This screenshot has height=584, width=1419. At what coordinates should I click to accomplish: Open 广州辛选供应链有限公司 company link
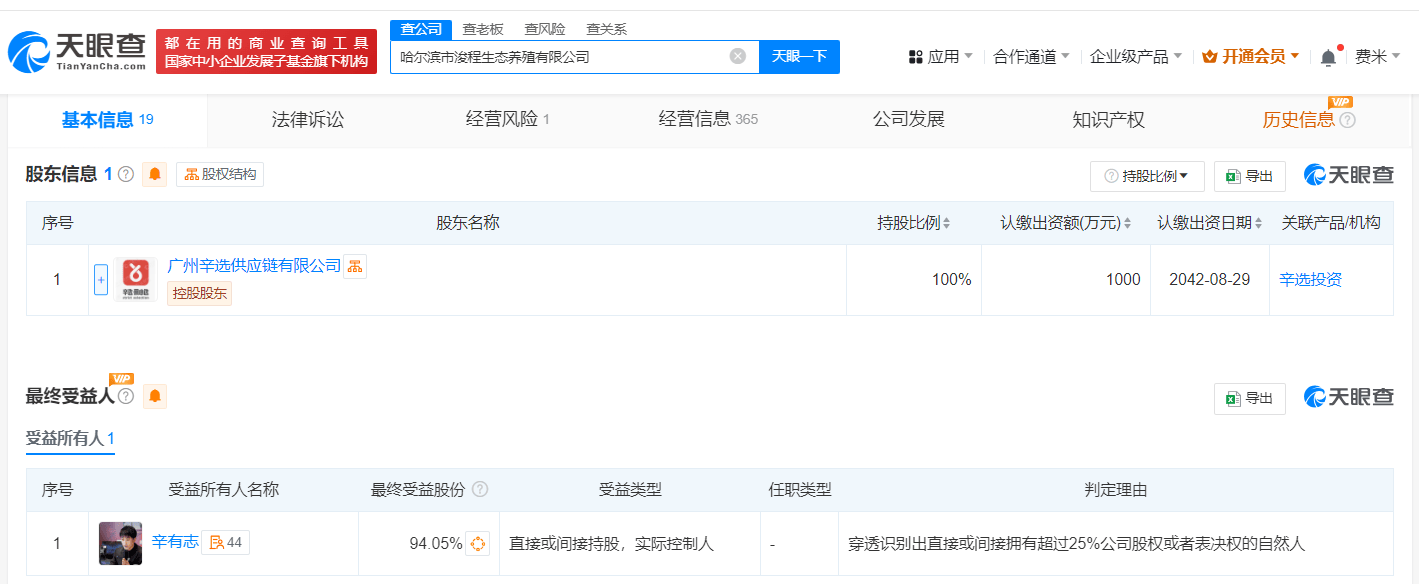coord(254,266)
